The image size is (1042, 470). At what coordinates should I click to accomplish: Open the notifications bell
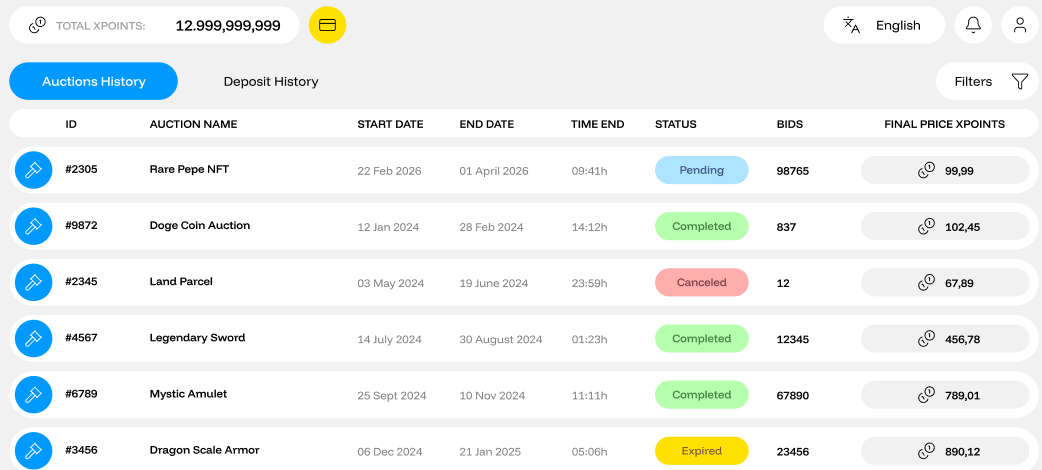973,25
